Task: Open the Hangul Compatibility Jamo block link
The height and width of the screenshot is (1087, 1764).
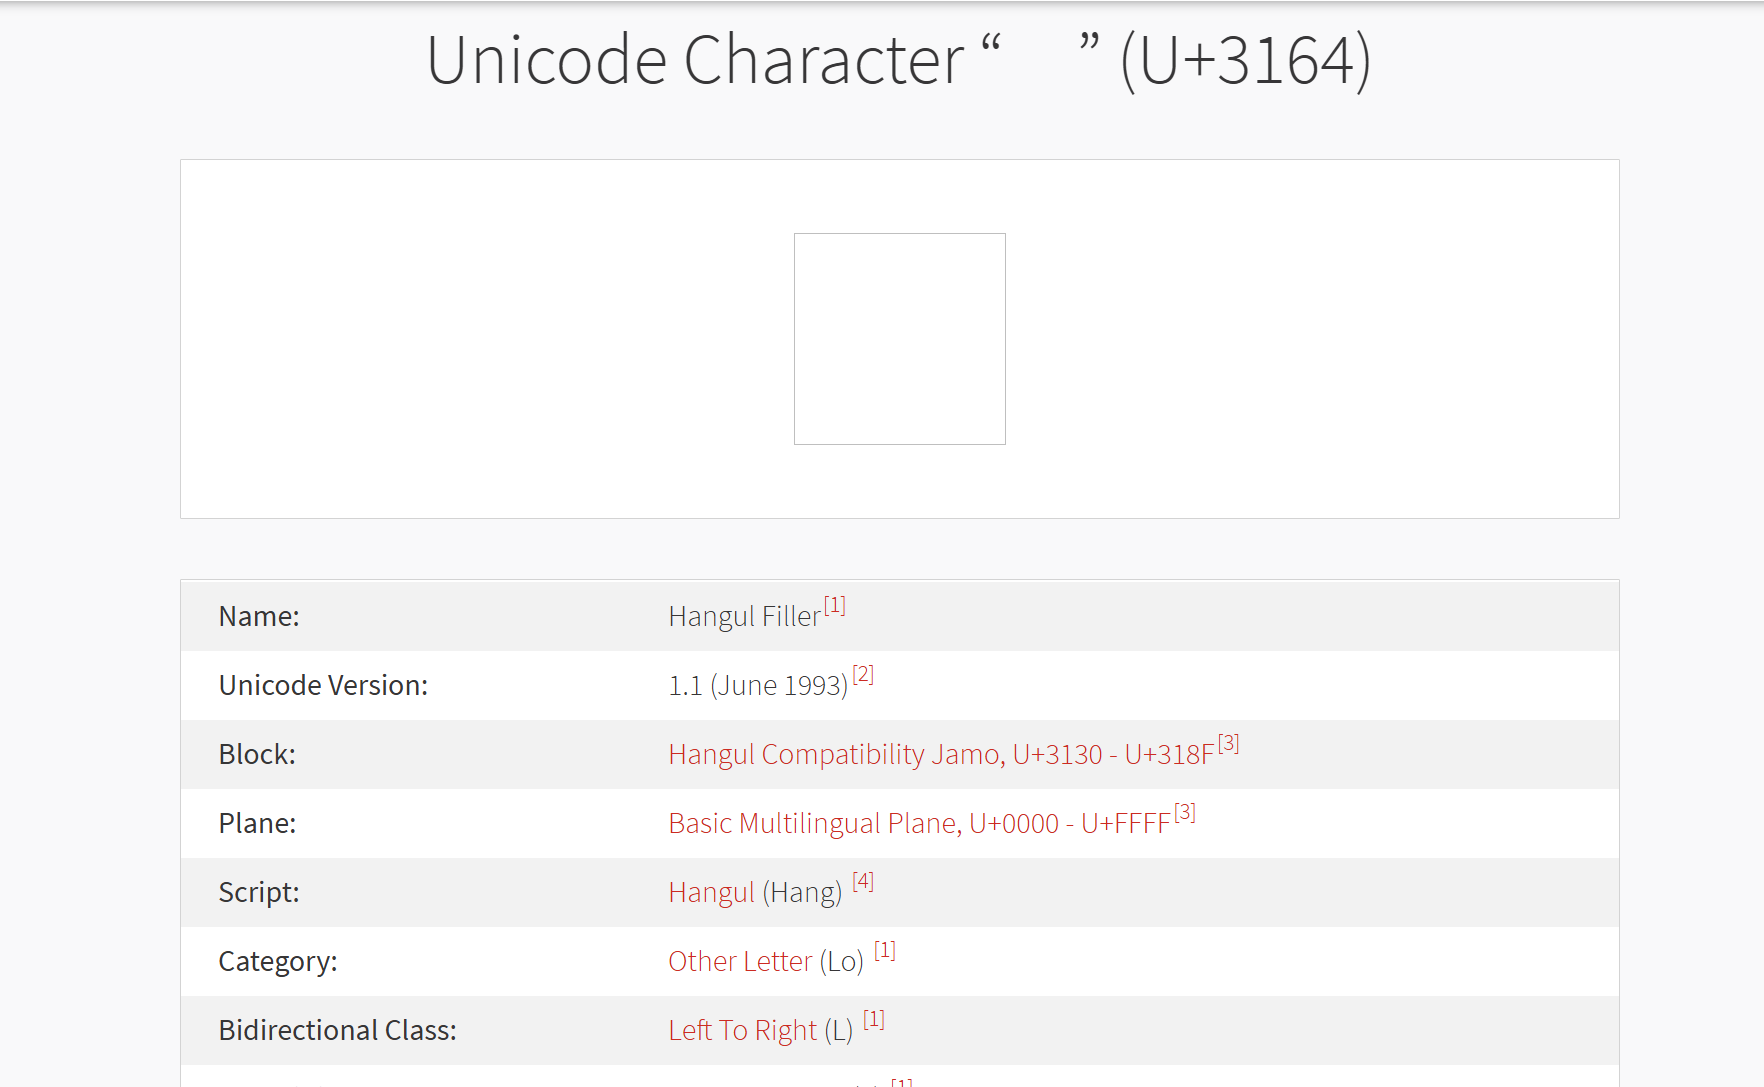Action: [941, 754]
